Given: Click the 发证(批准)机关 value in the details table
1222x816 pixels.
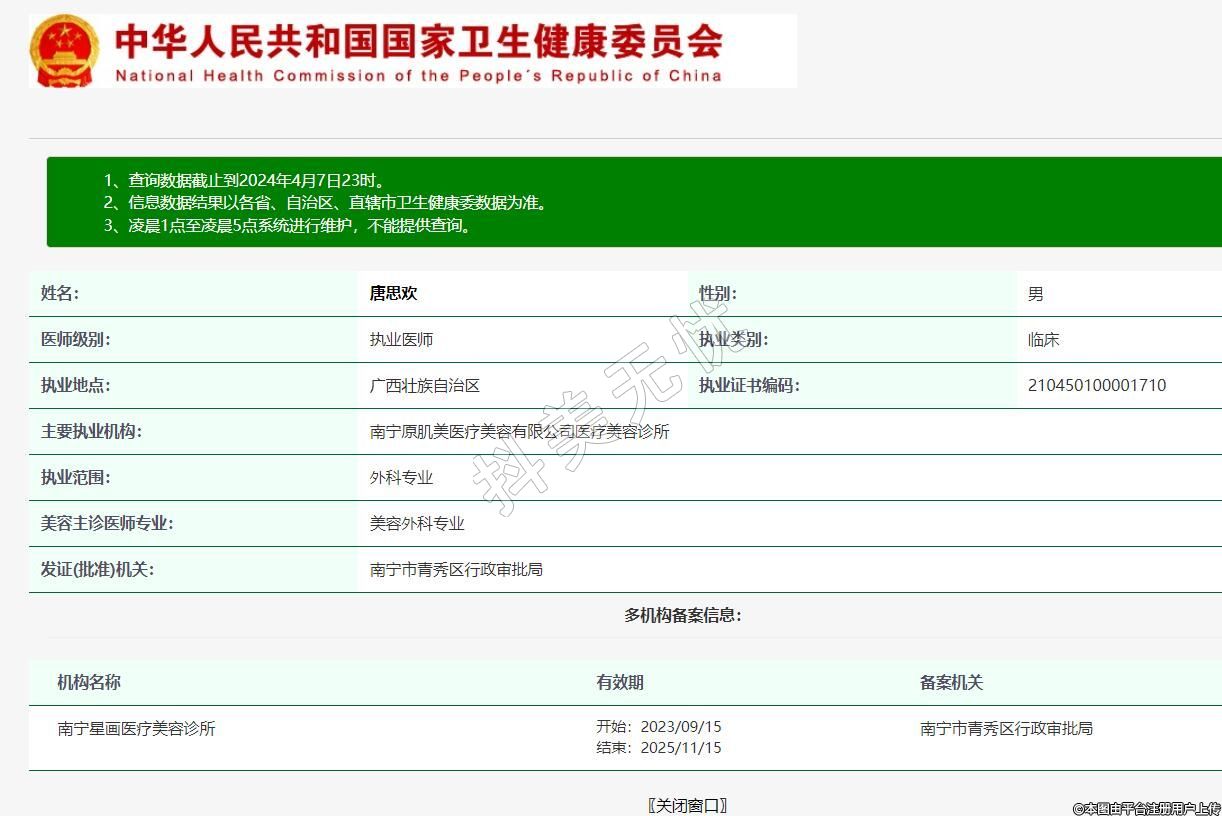Looking at the screenshot, I should 456,570.
